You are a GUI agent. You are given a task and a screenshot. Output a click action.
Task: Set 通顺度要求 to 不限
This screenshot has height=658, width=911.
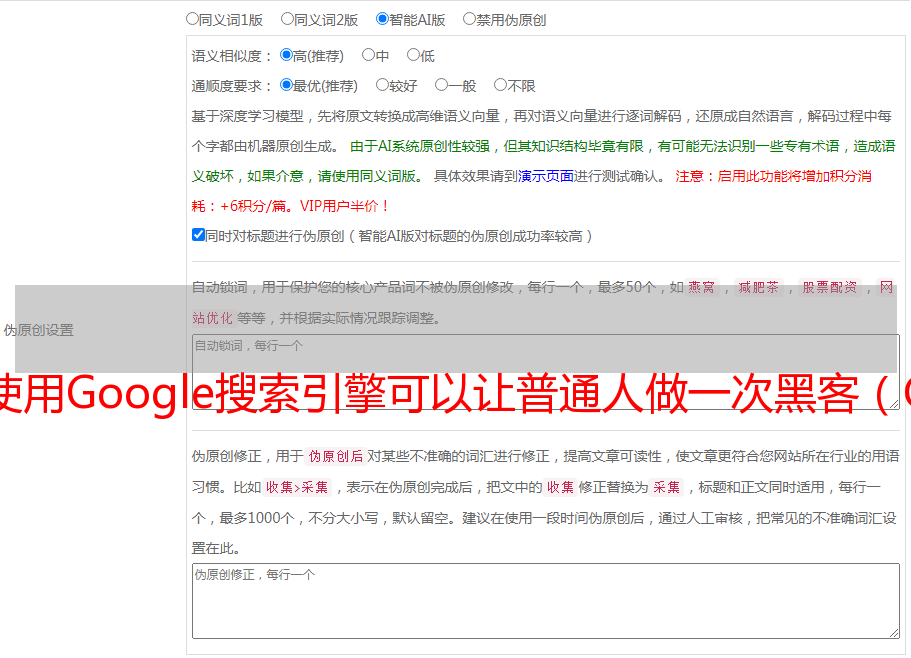click(x=500, y=85)
